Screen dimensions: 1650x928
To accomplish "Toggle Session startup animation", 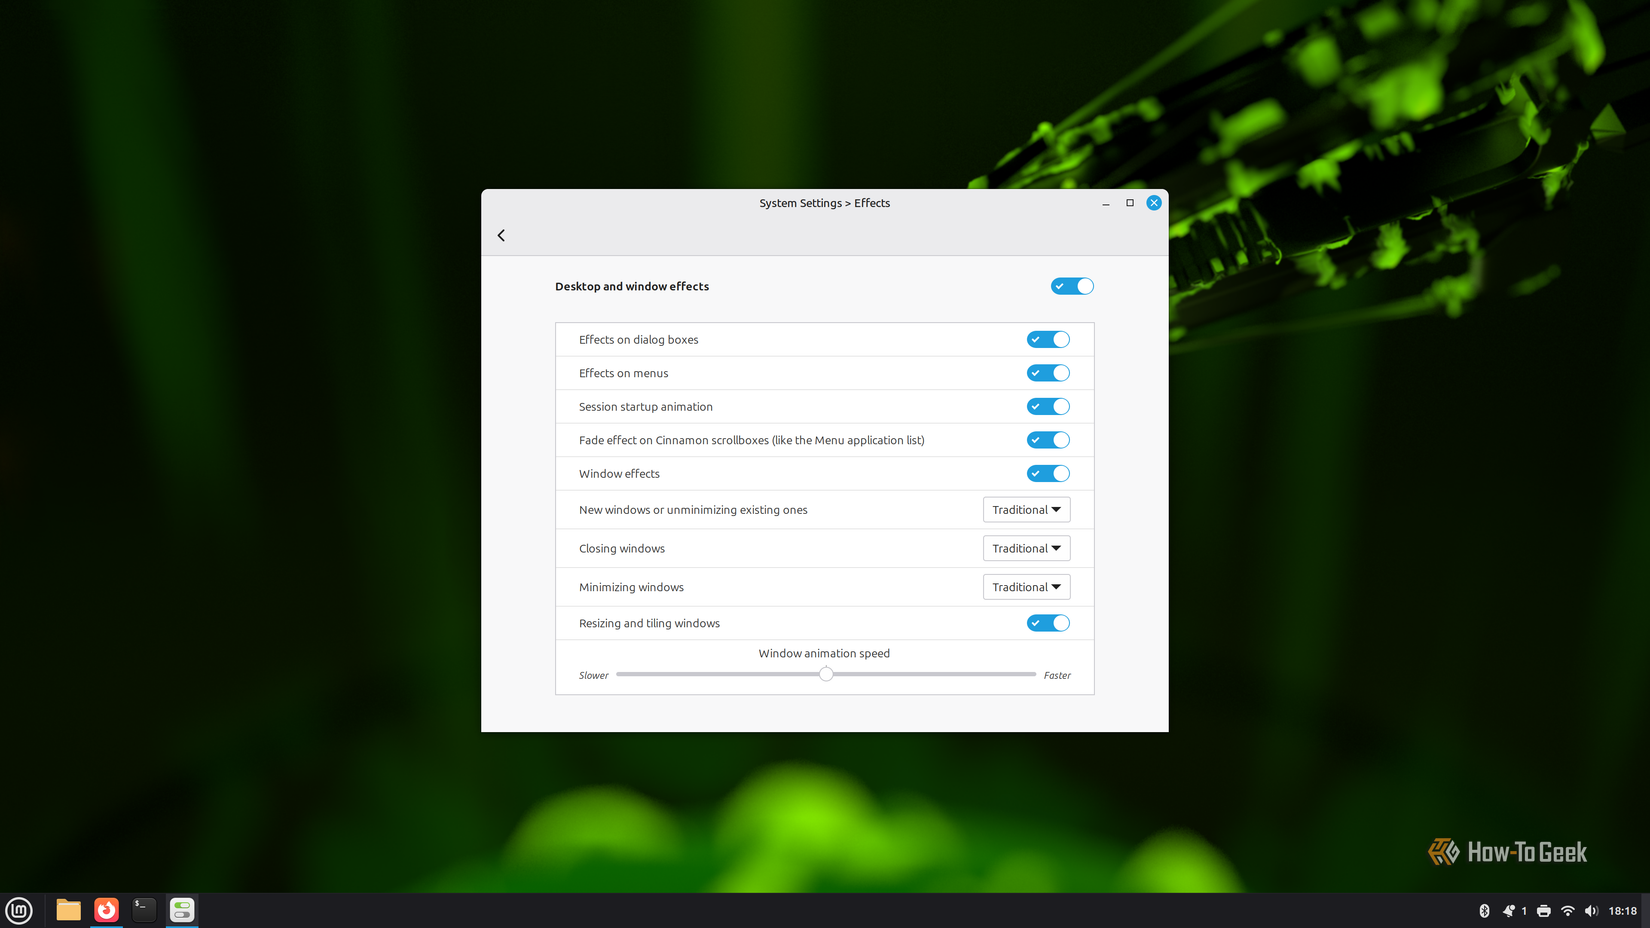I will 1048,407.
